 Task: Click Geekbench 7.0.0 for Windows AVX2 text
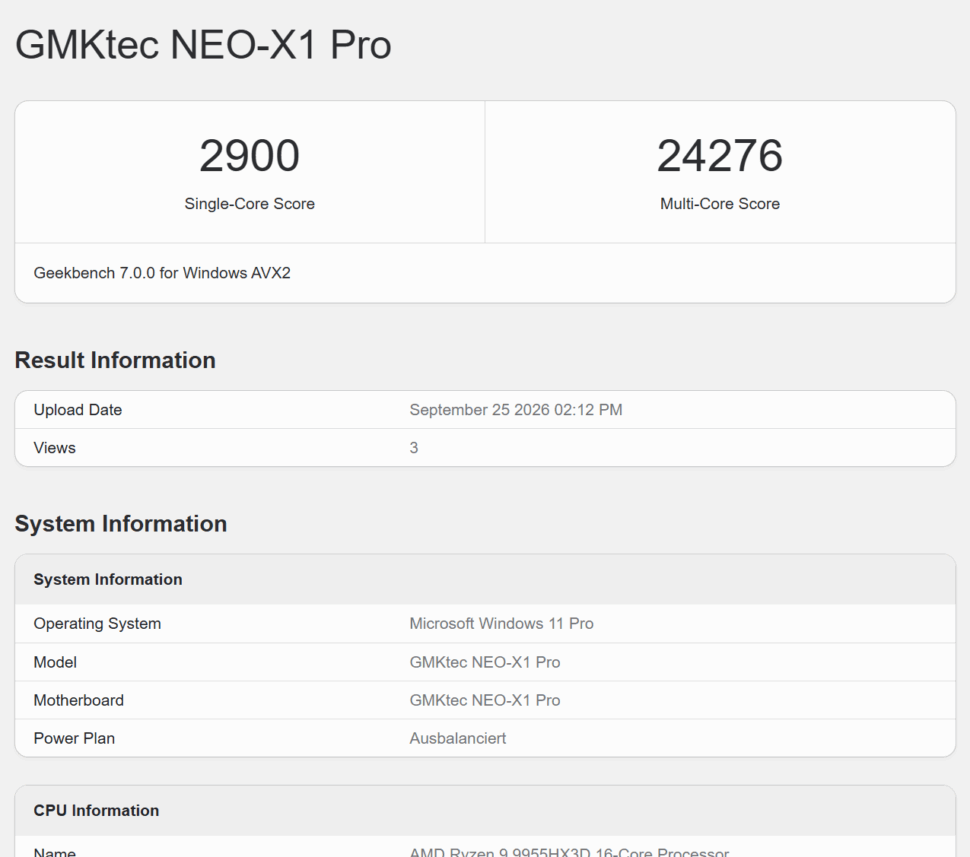point(162,273)
